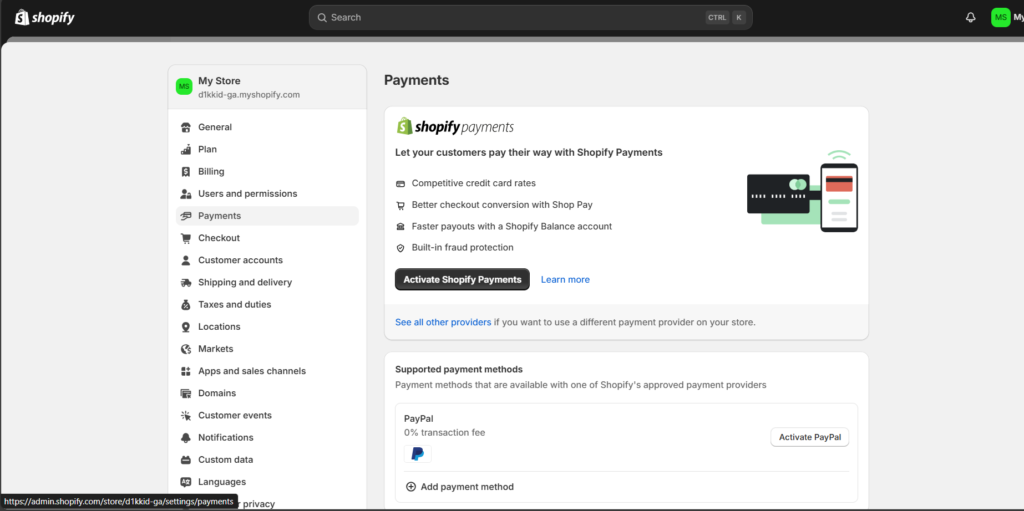Click the Locations pin icon
This screenshot has height=511, width=1024.
[185, 327]
